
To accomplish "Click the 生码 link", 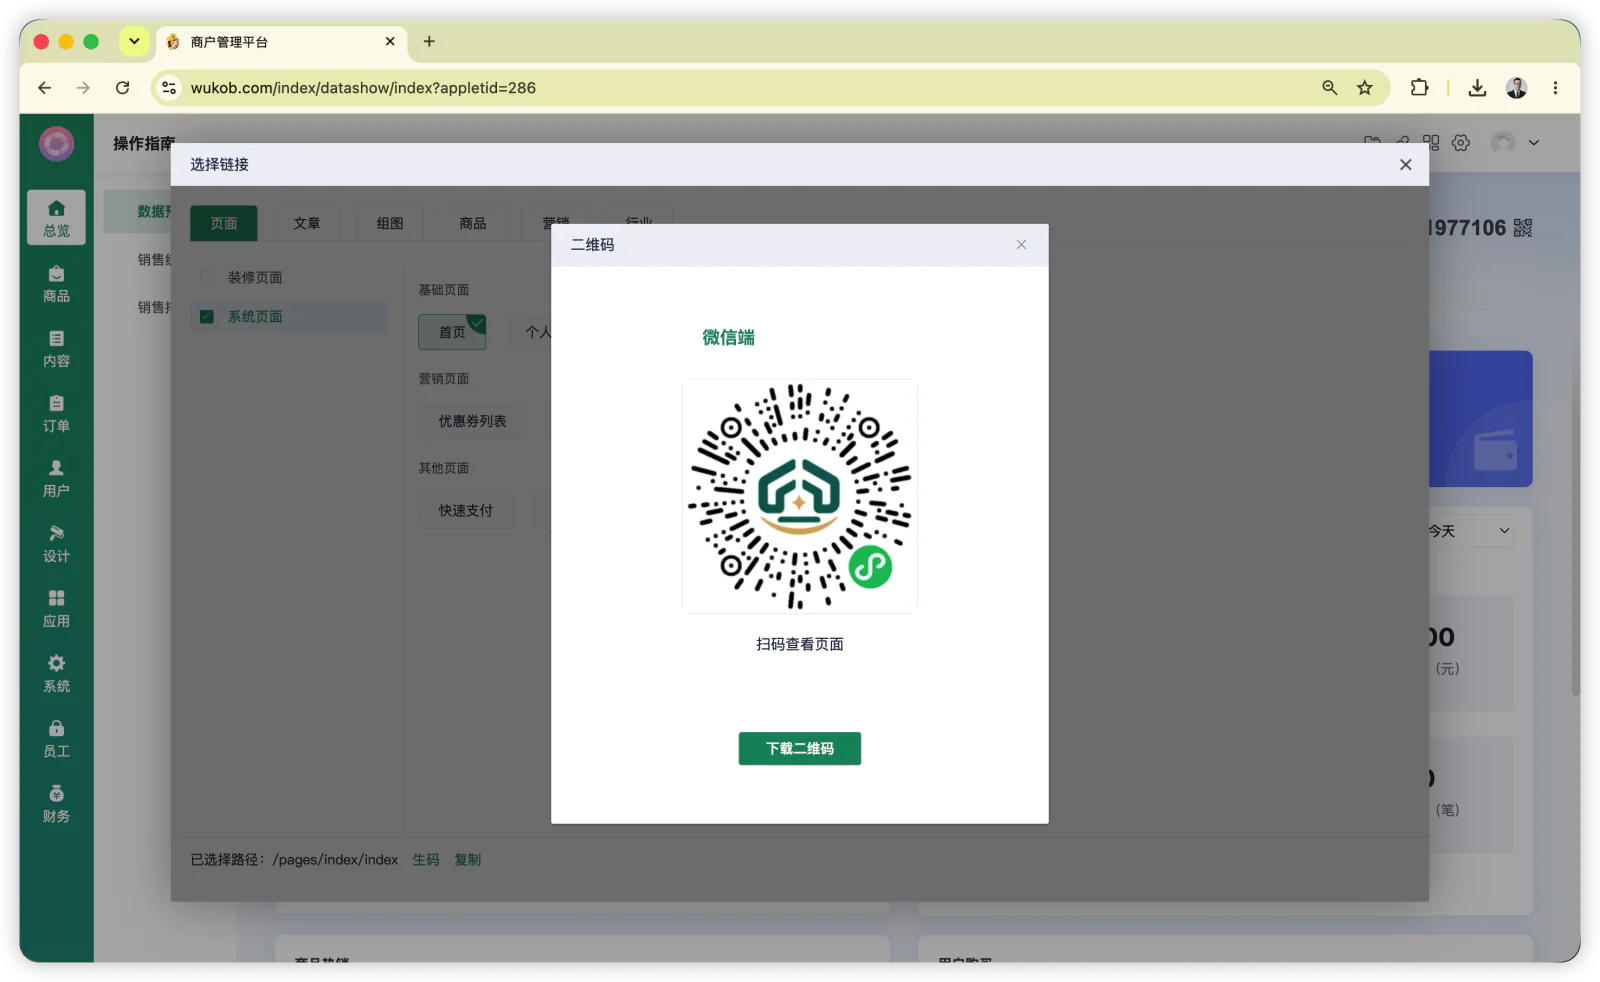I will 426,860.
